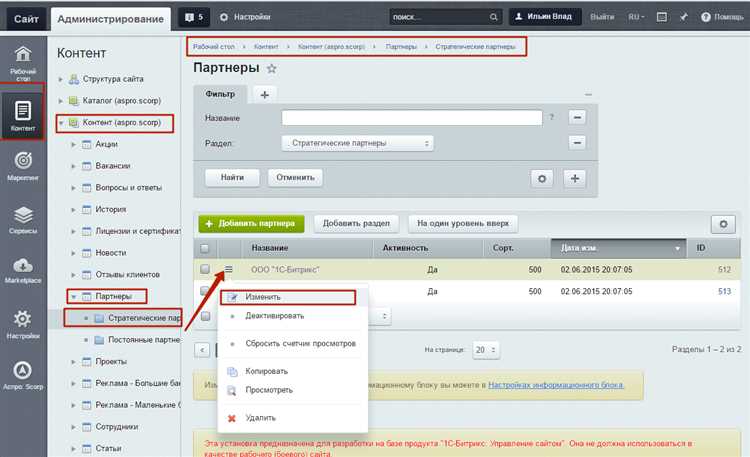The height and width of the screenshot is (457, 750).
Task: Select all rows checkbox in table header
Action: point(205,248)
